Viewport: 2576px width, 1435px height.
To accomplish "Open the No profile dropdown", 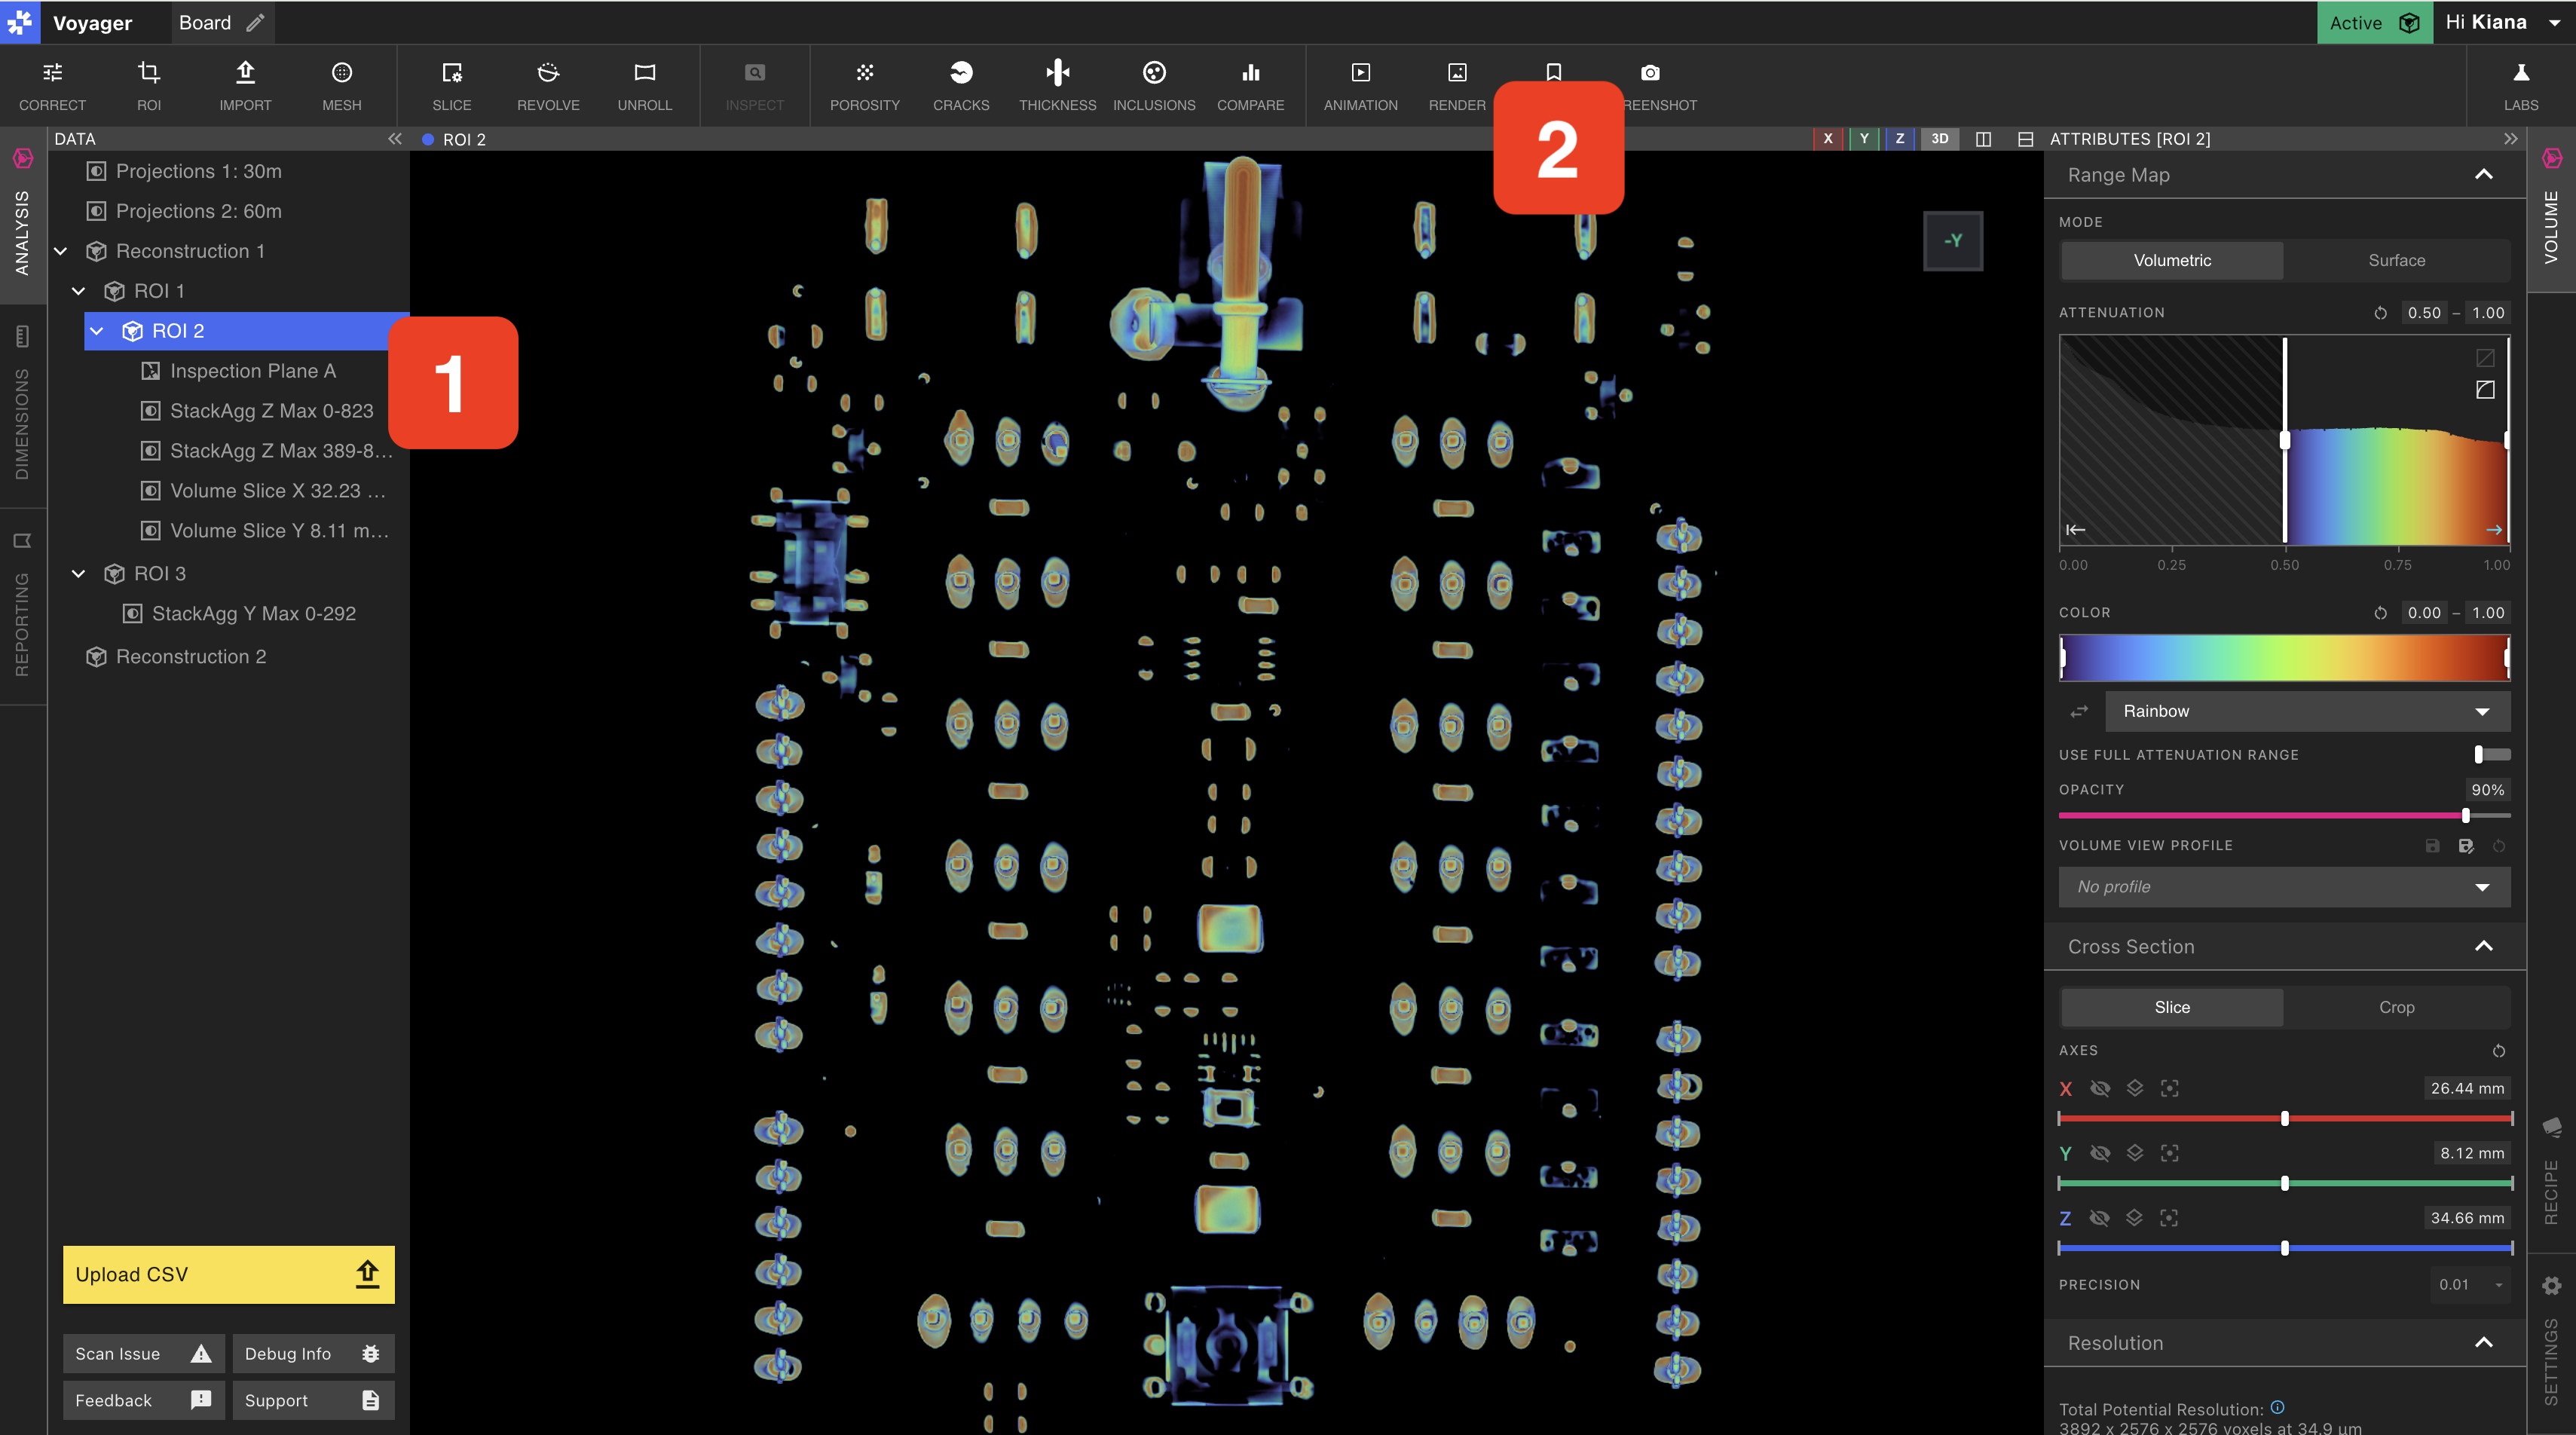I will point(2284,887).
